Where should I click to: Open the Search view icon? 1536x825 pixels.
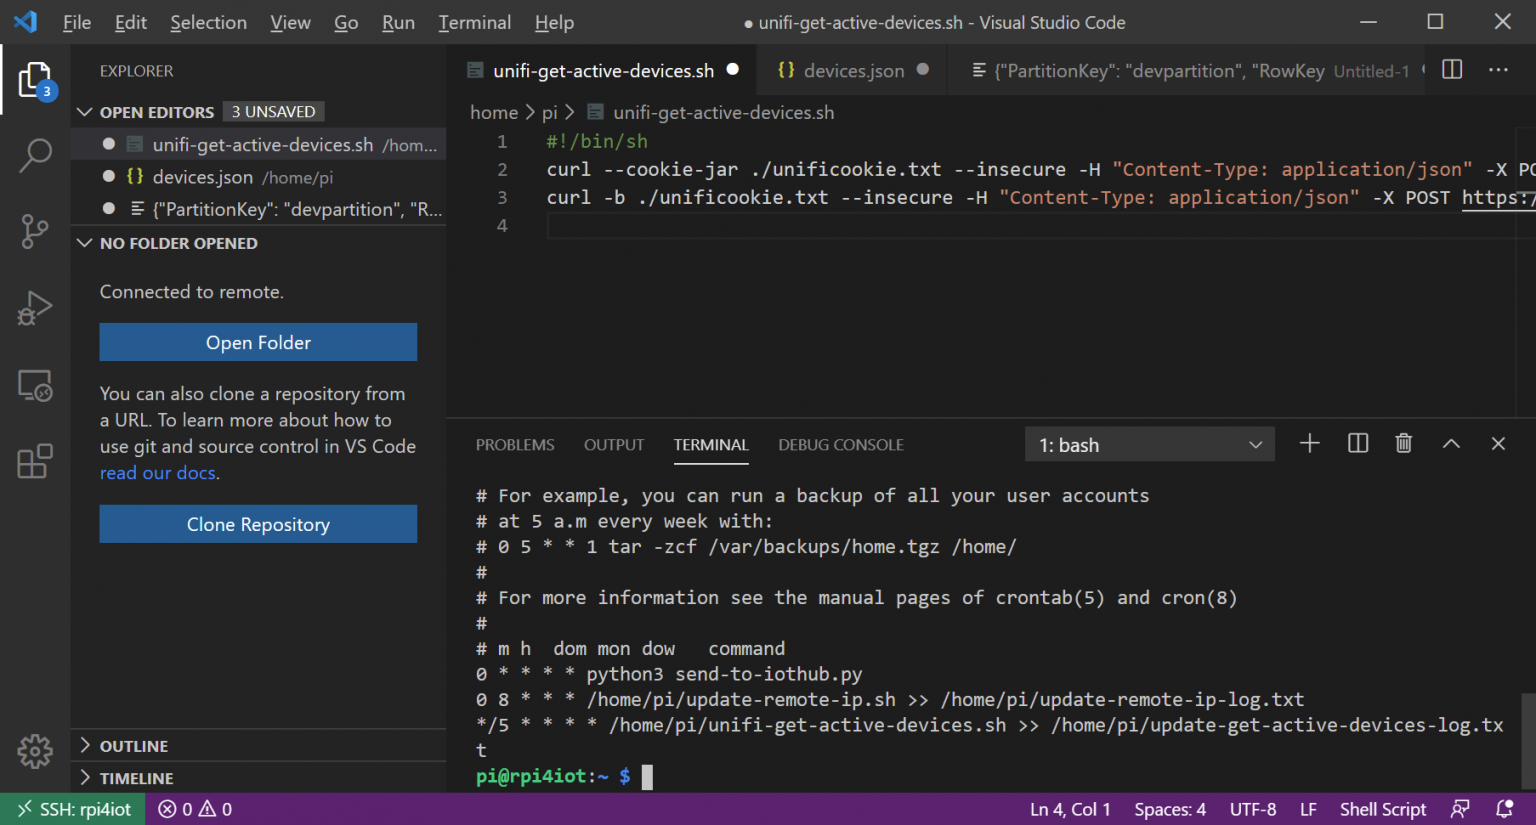coord(35,156)
